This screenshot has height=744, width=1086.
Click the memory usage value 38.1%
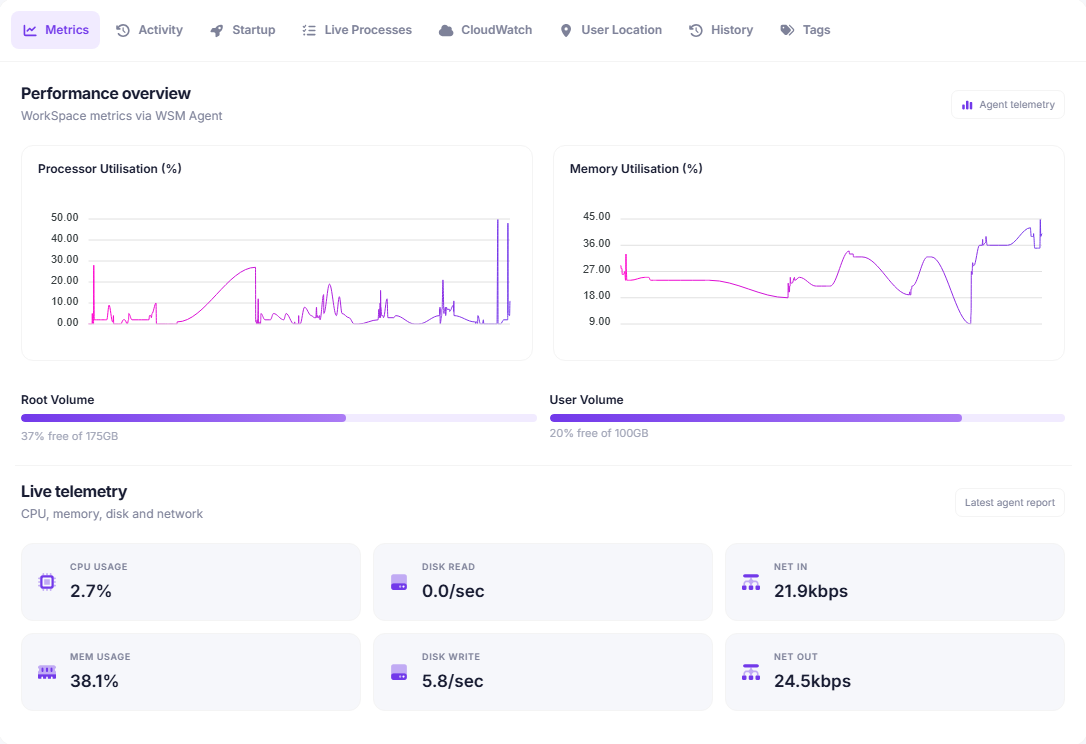pyautogui.click(x=94, y=681)
